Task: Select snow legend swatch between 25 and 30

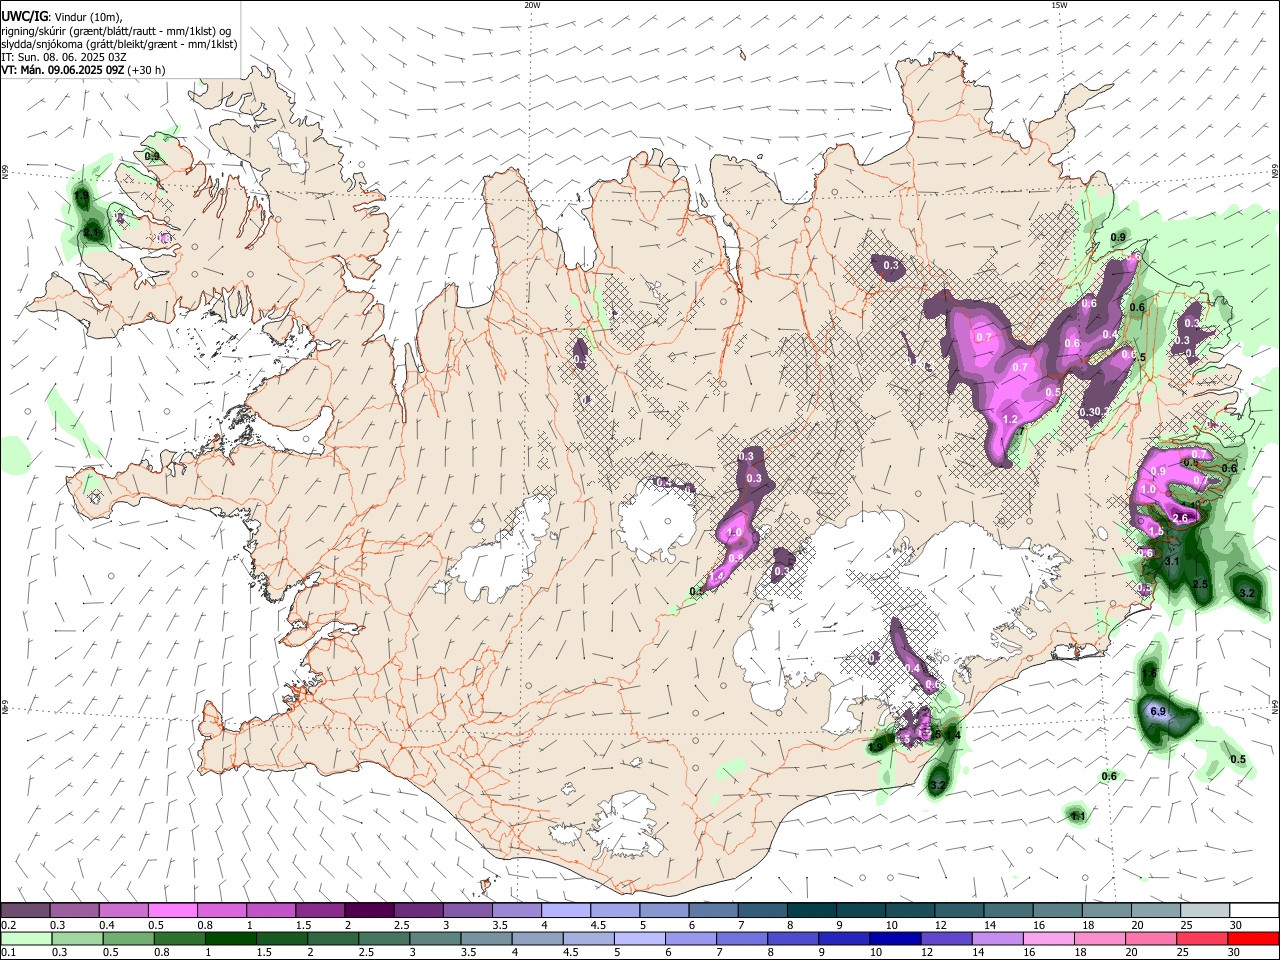Action: click(1205, 911)
